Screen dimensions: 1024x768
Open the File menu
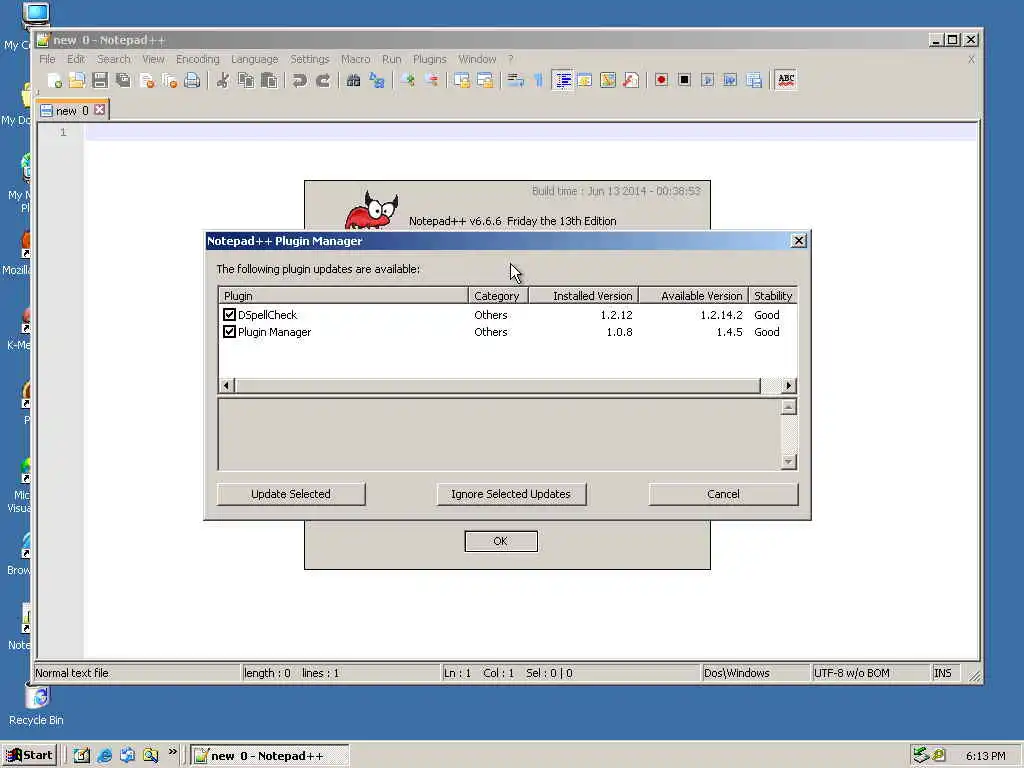47,59
